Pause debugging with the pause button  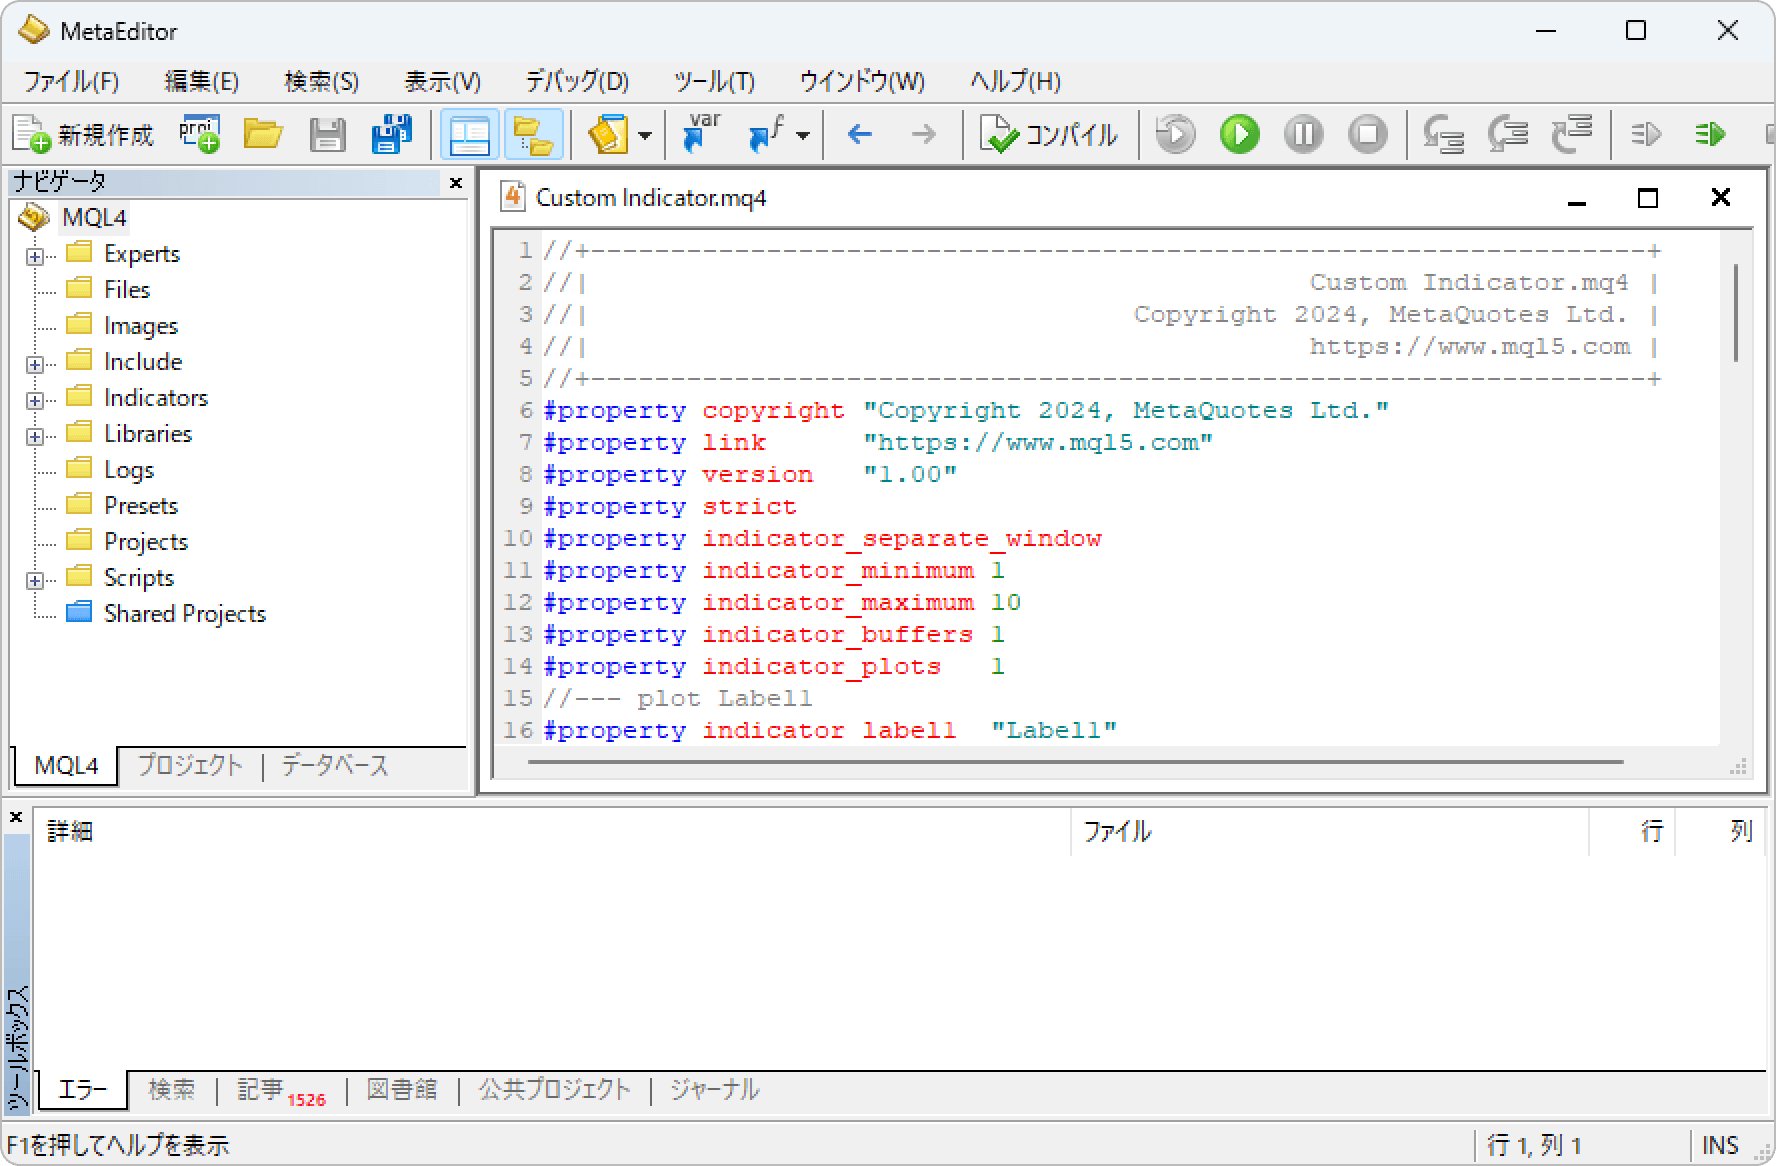pos(1303,134)
